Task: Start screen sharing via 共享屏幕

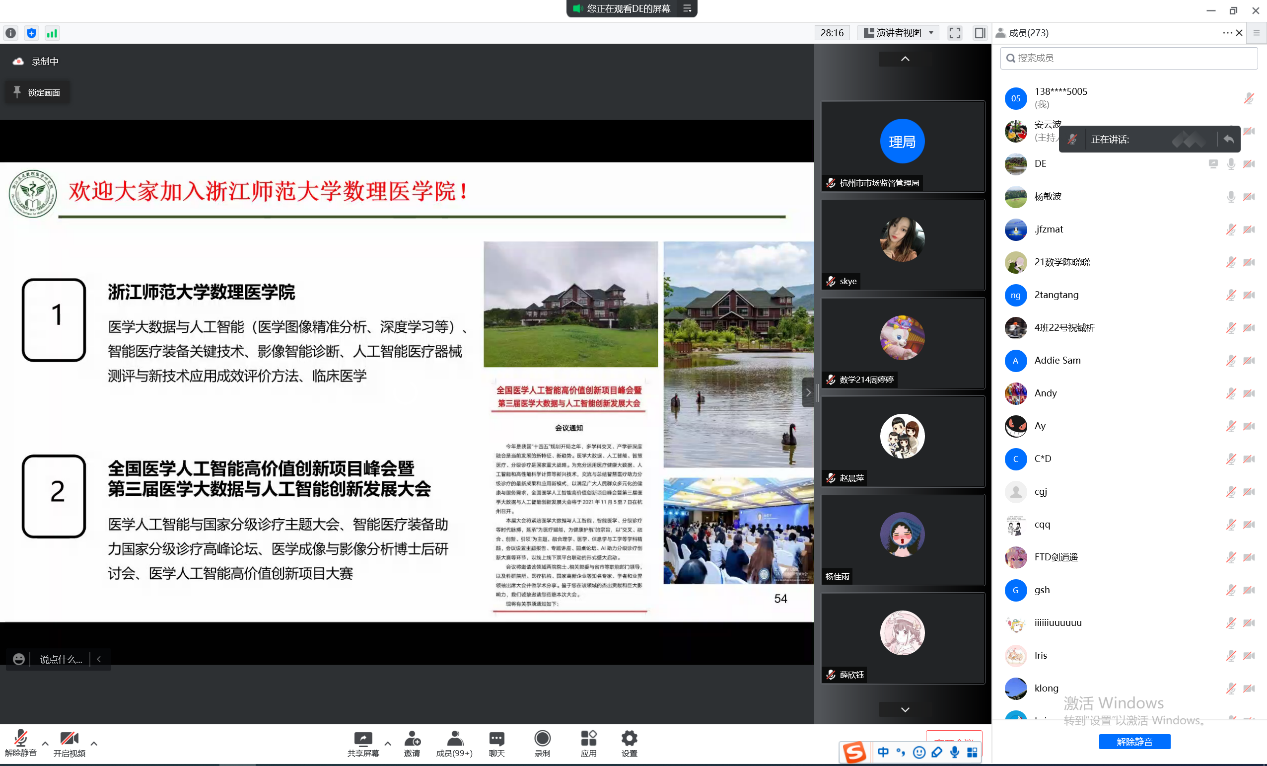Action: (363, 743)
